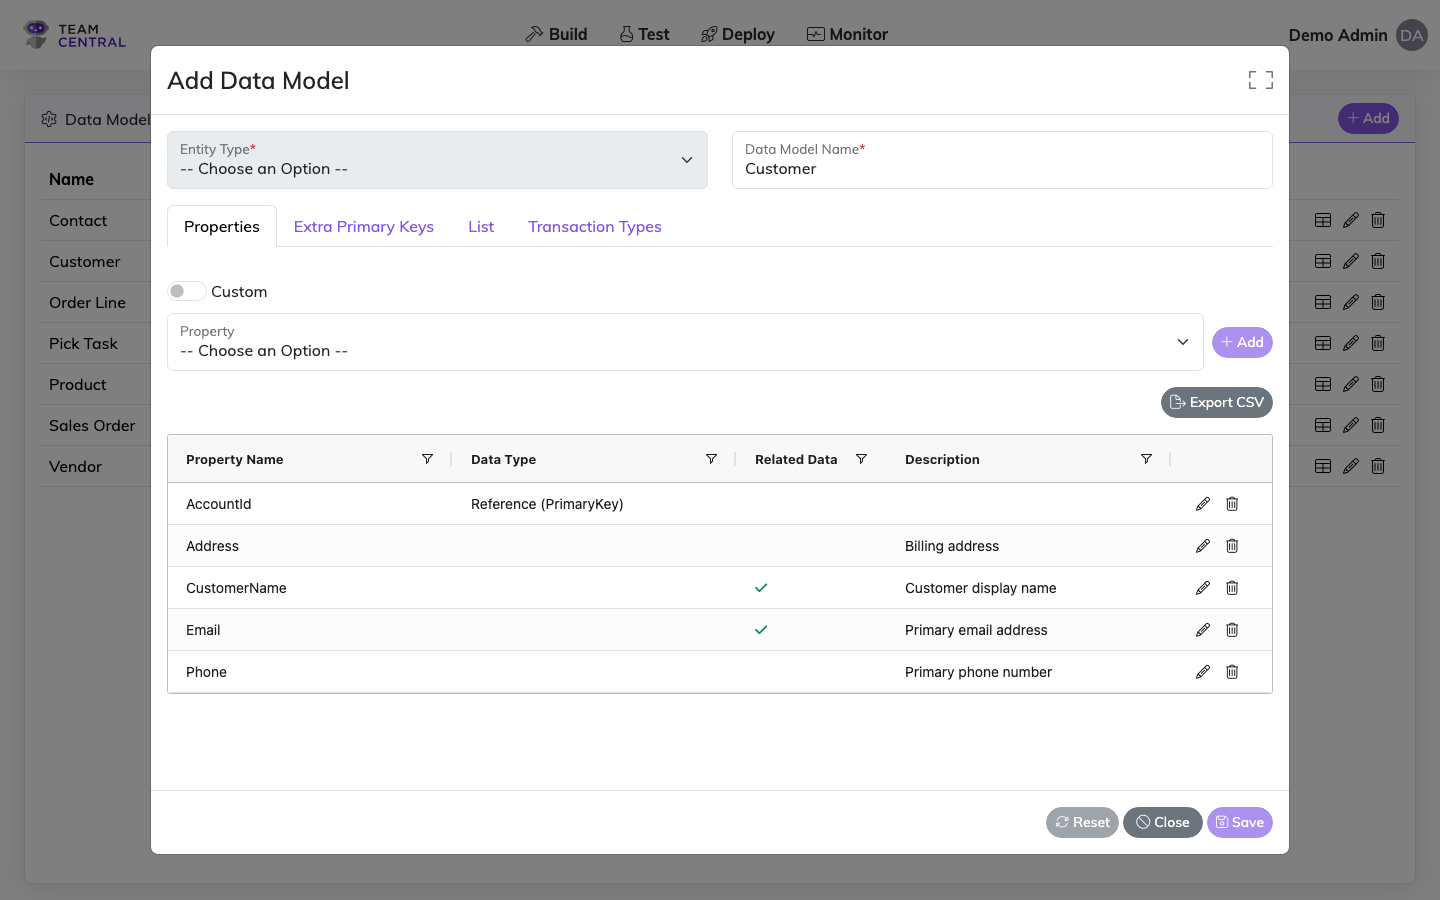Image resolution: width=1440 pixels, height=900 pixels.
Task: Switch to the List tab
Action: pos(481,227)
